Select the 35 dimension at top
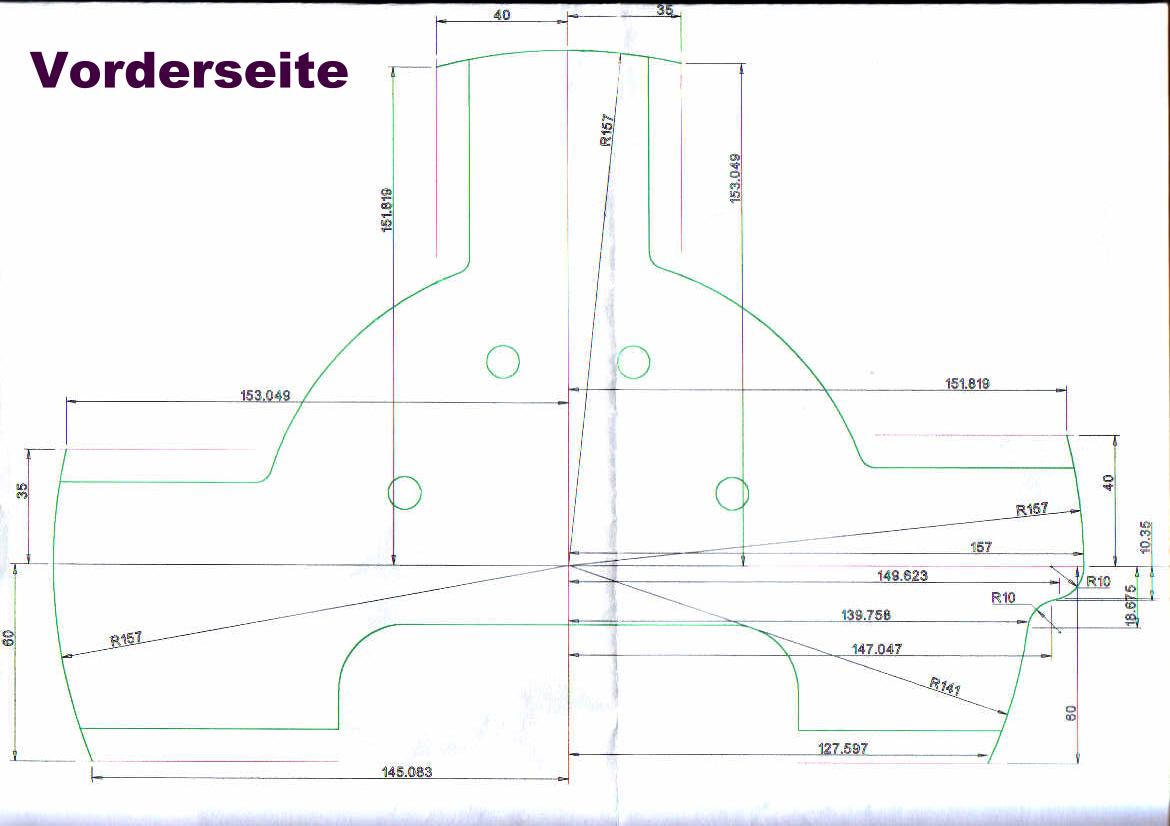 pos(666,10)
